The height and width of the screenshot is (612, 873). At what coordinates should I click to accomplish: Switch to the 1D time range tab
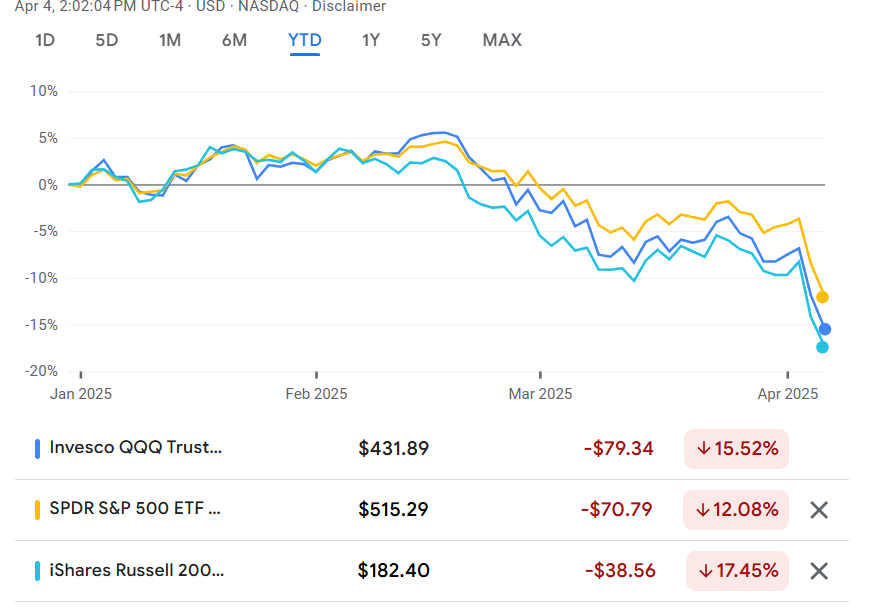[45, 40]
